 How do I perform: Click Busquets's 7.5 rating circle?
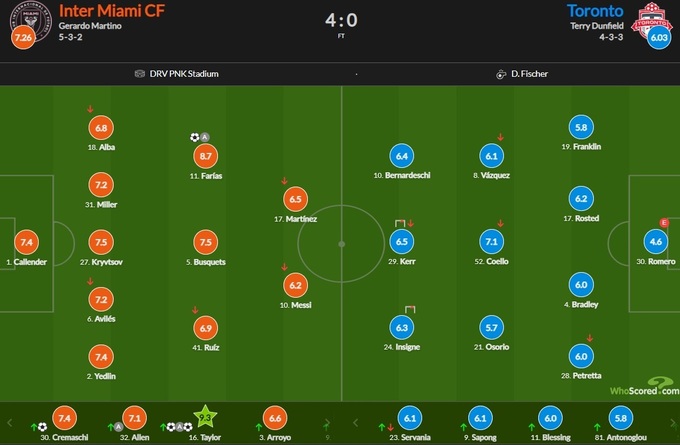tap(204, 241)
